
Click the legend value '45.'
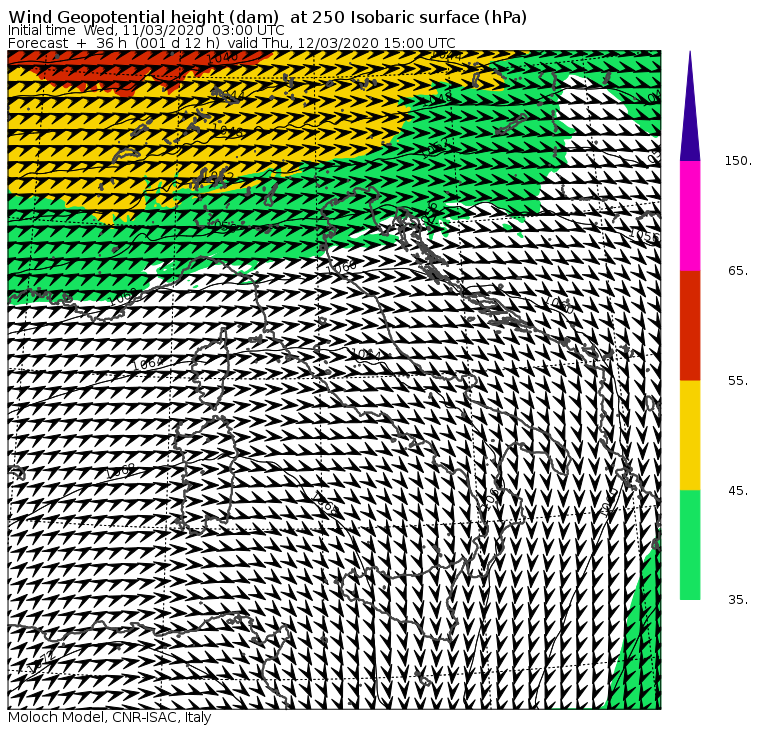[x=738, y=491]
